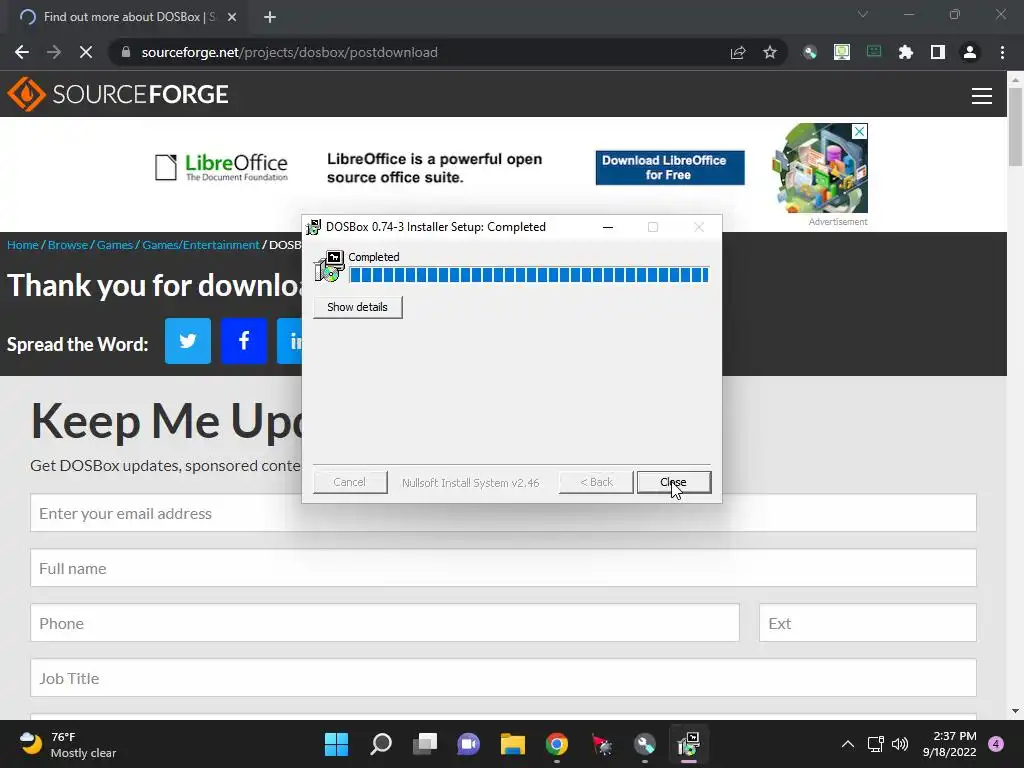Open the Chrome three-dot menu
Image resolution: width=1024 pixels, height=768 pixels.
1002,52
